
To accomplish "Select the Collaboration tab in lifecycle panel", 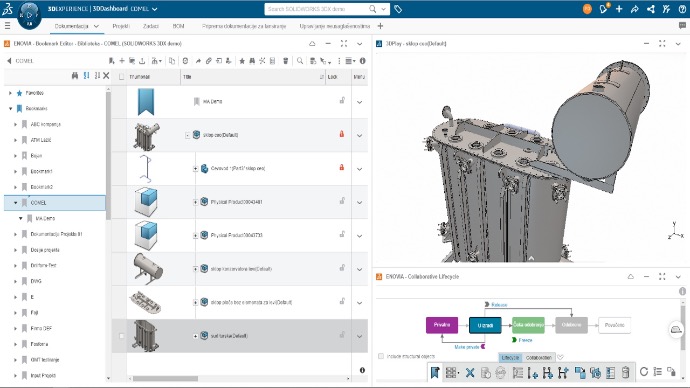I will [x=539, y=358].
